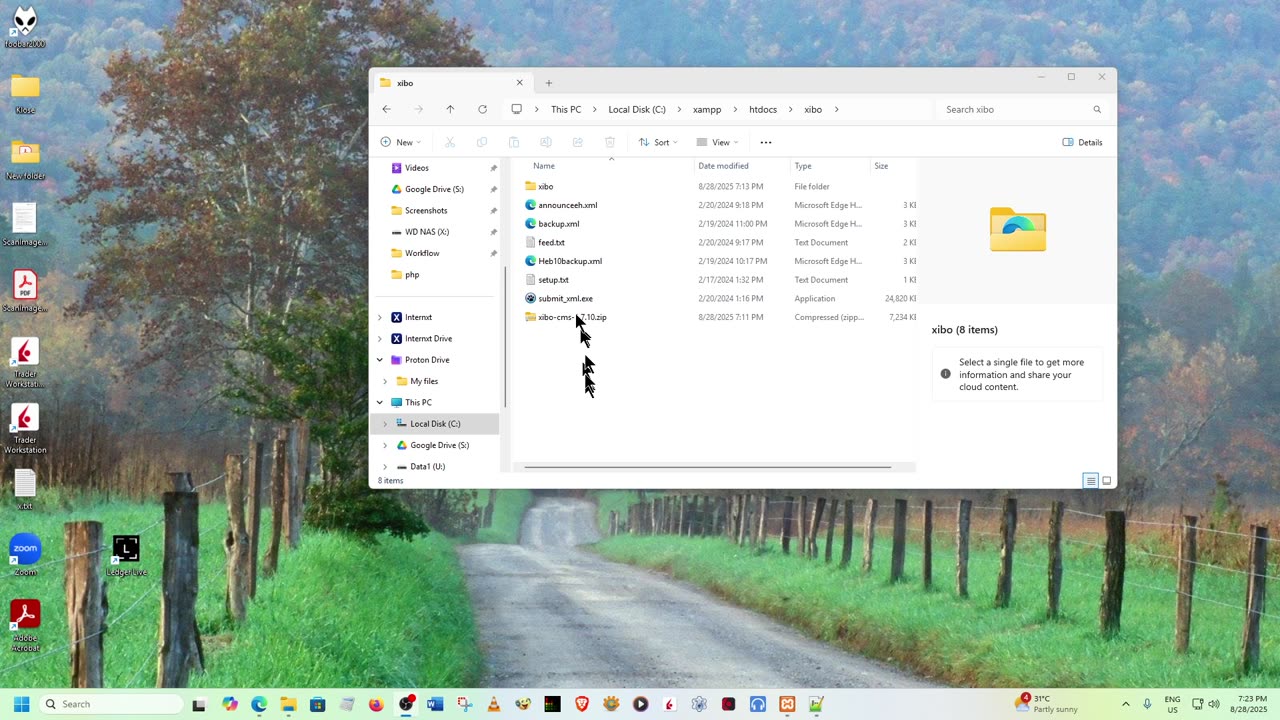Expand the Internxt tree node

379,317
